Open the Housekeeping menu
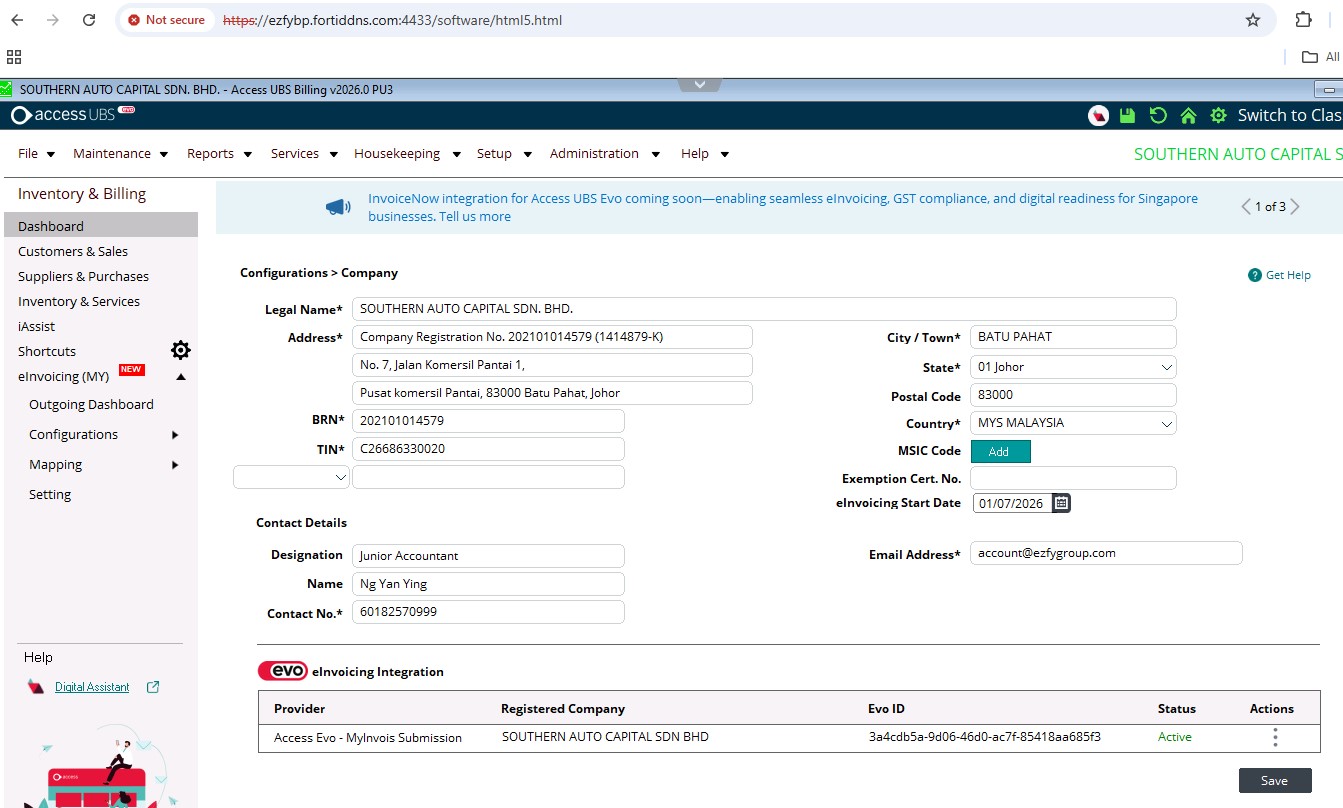The width and height of the screenshot is (1343, 808). (406, 154)
